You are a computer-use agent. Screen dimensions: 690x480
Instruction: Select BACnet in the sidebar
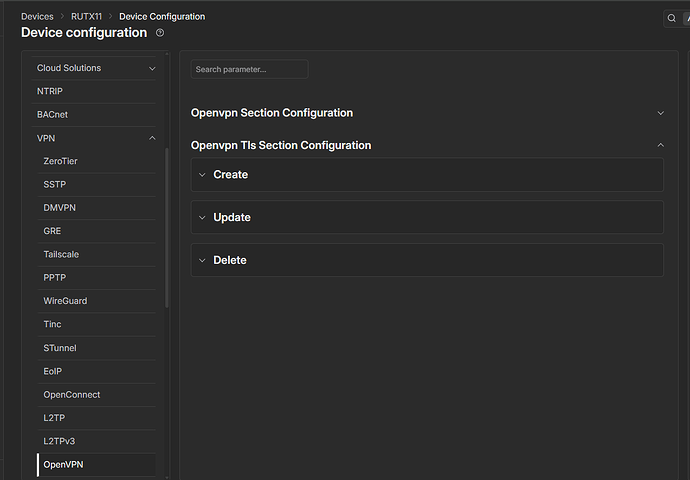point(52,115)
